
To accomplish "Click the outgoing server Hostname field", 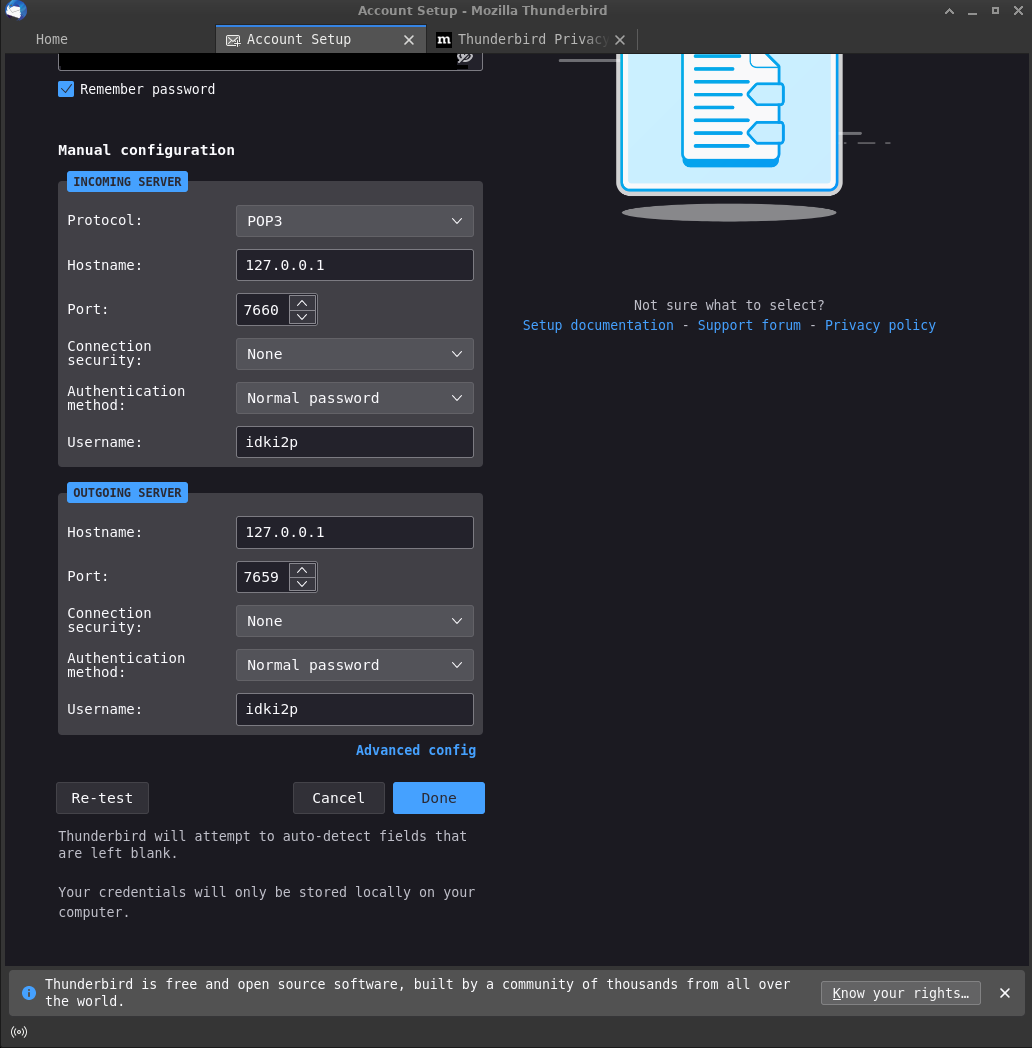I will pyautogui.click(x=354, y=533).
